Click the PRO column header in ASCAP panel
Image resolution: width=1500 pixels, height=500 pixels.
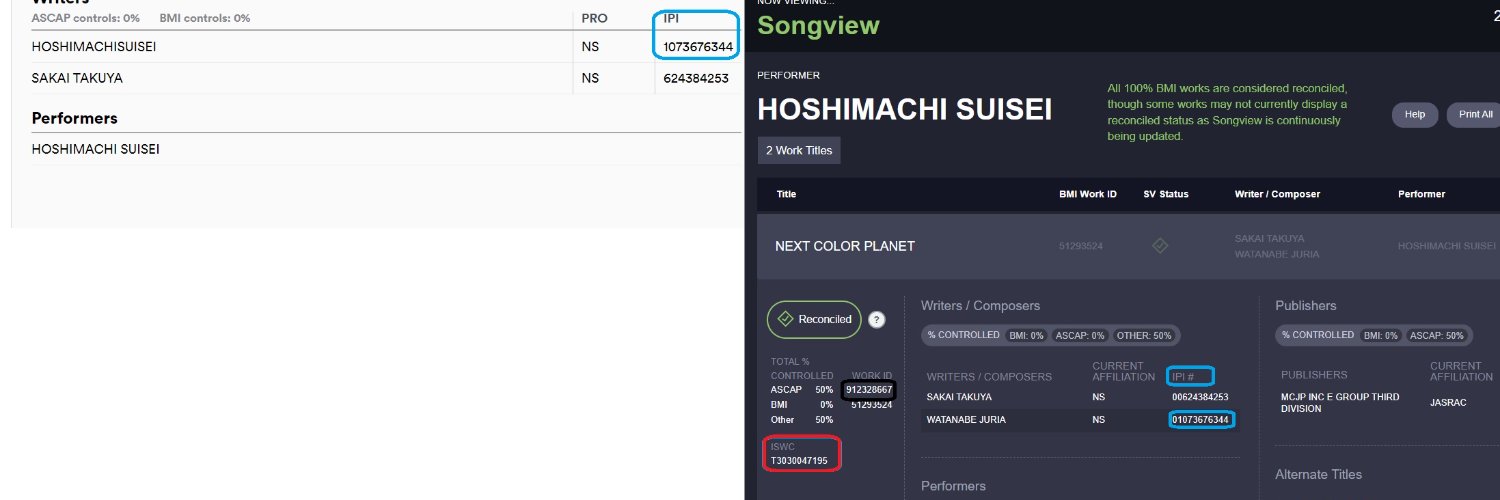594,18
